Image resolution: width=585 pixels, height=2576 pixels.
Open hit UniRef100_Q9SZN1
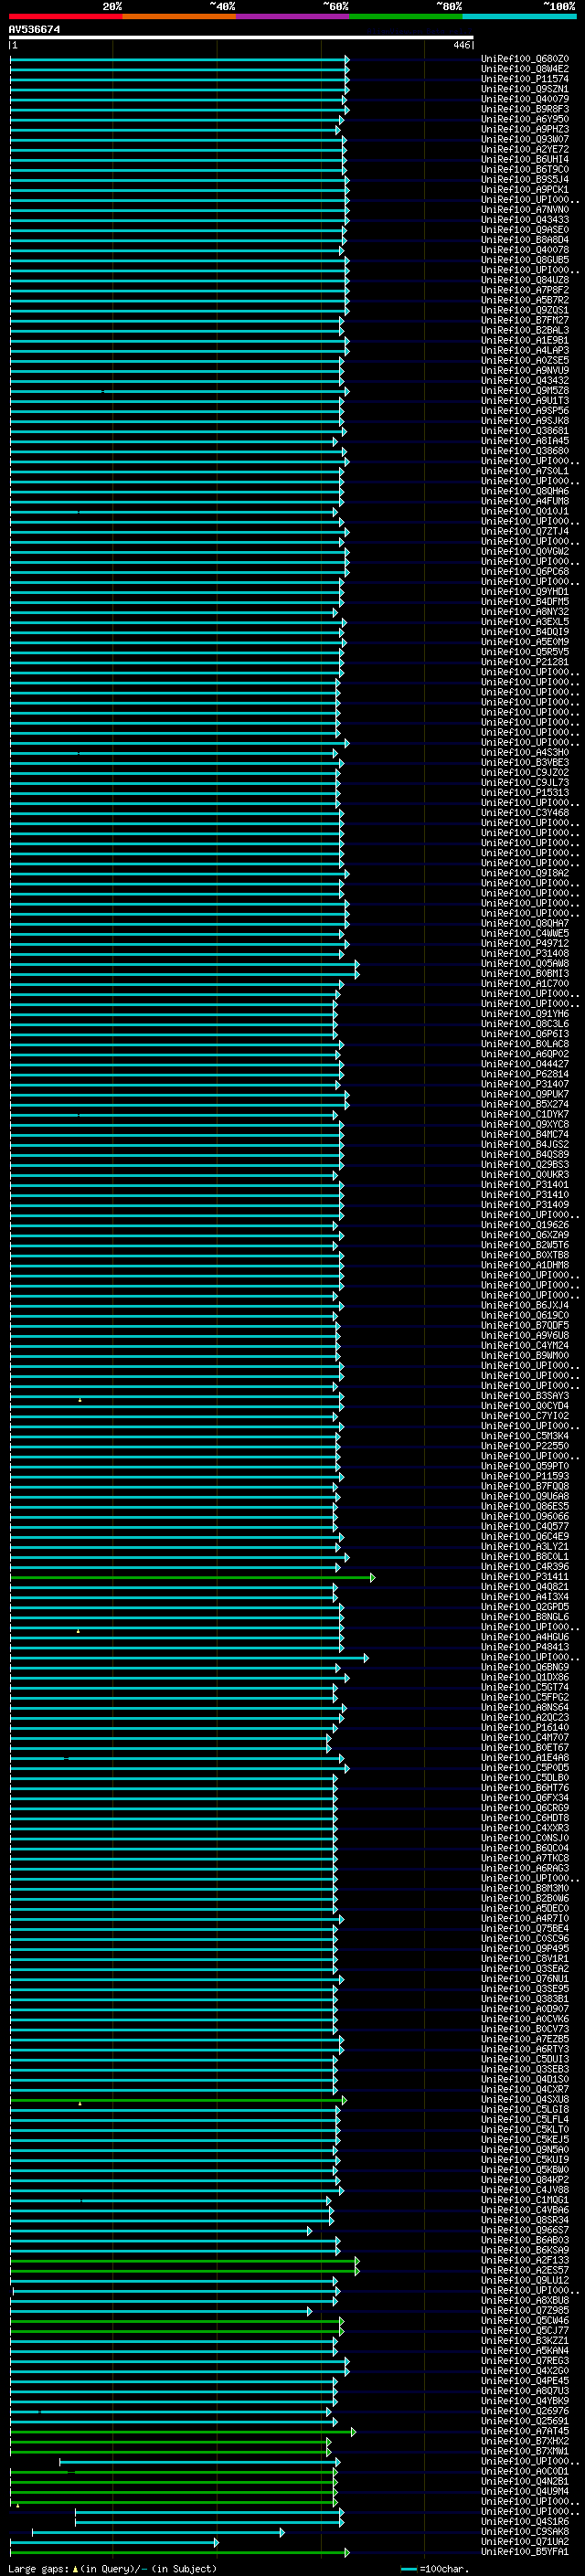(525, 89)
